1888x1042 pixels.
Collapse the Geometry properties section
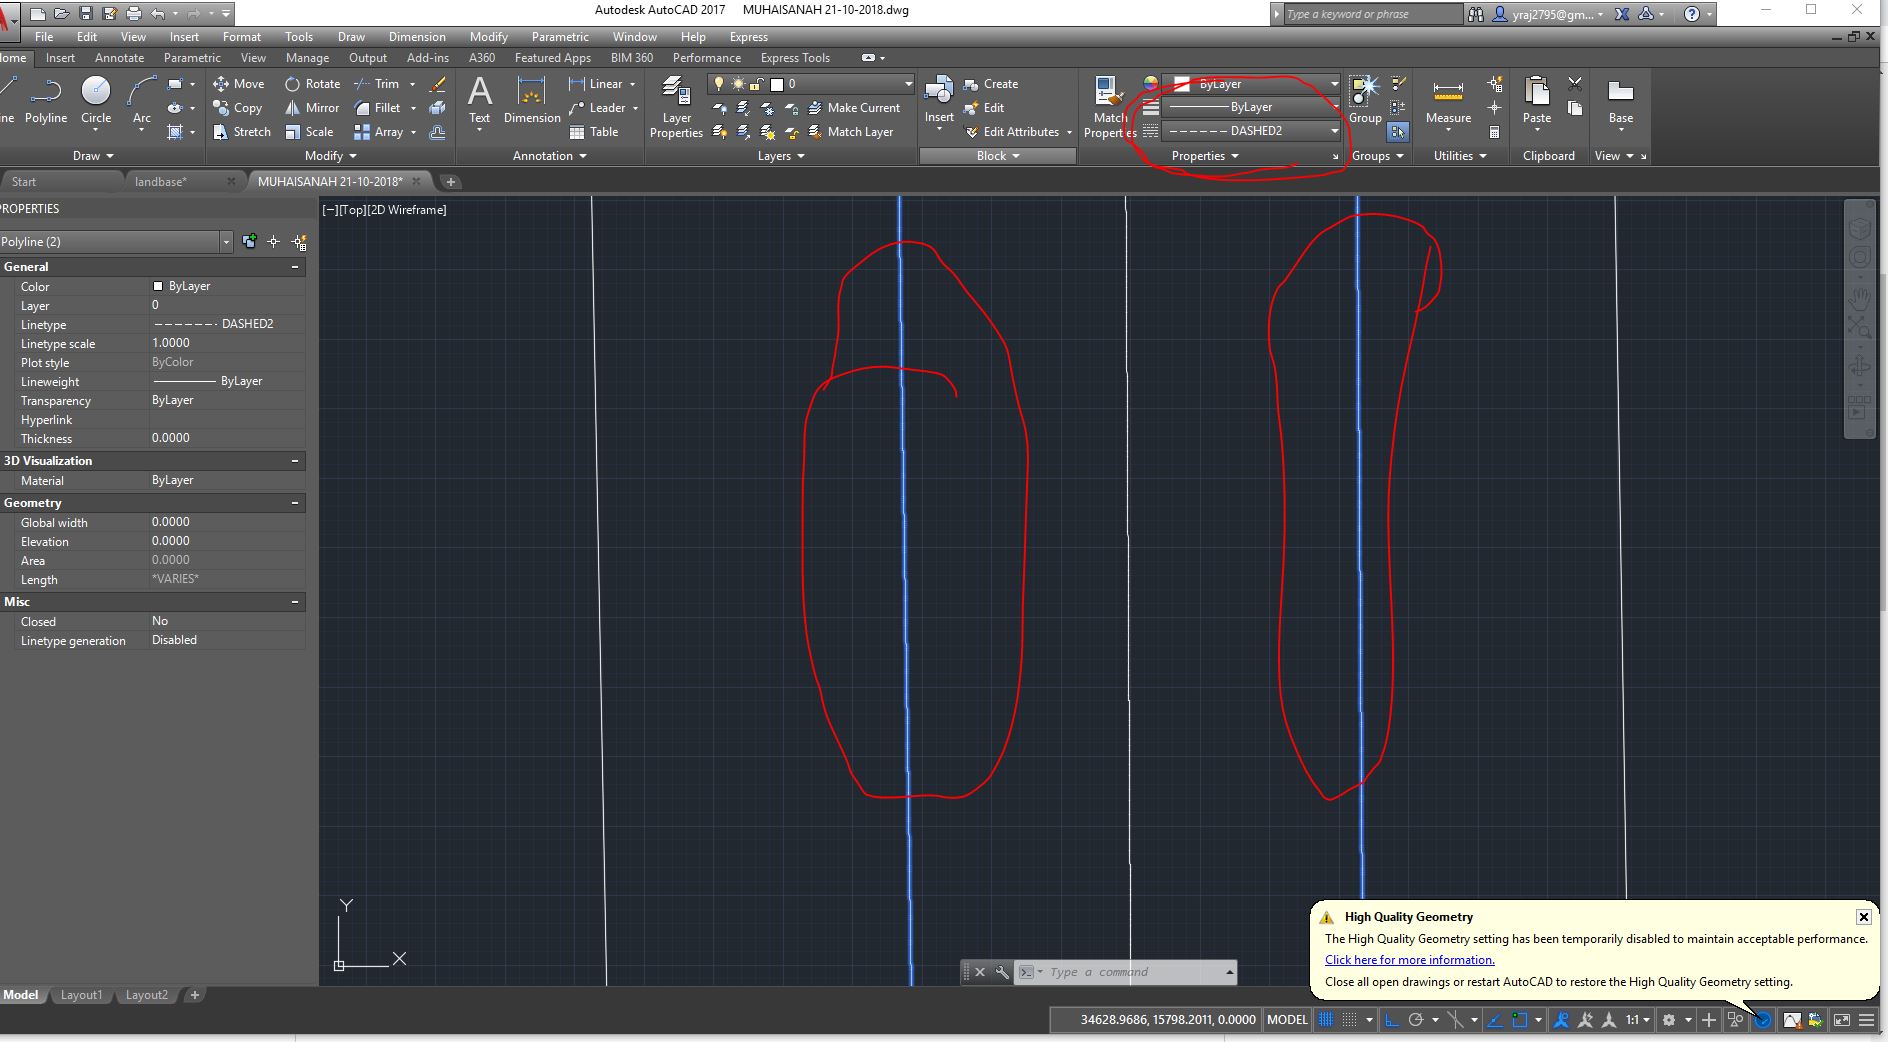click(295, 503)
